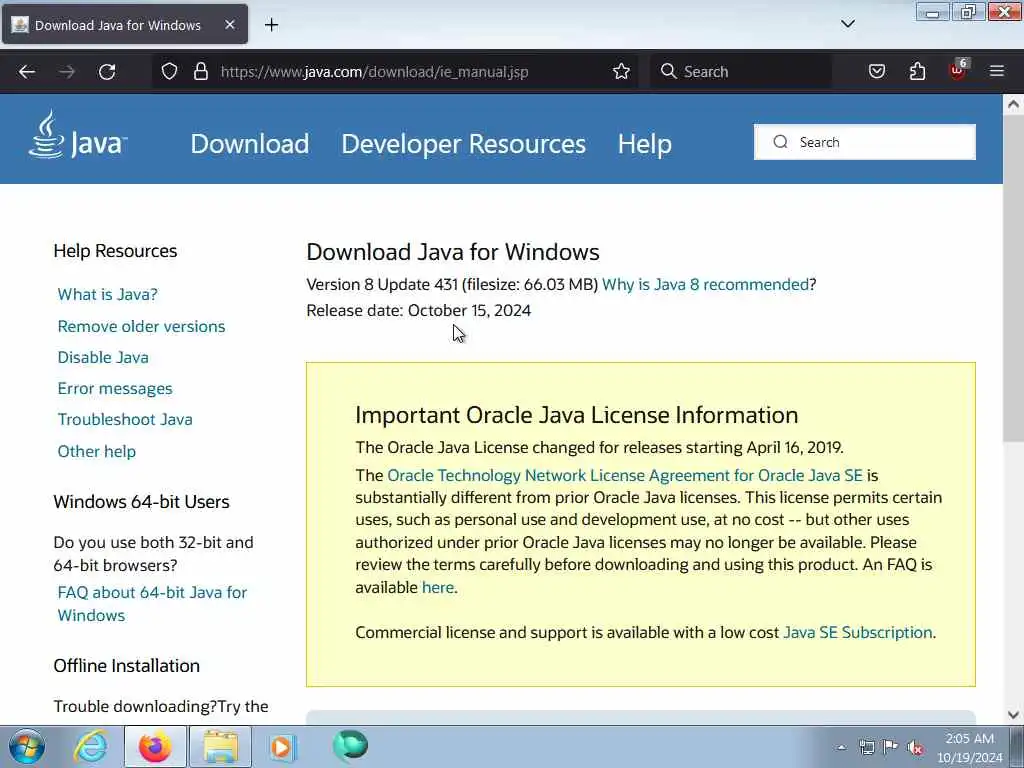This screenshot has height=768, width=1024.
Task: Expand the list all tabs arrow
Action: pyautogui.click(x=848, y=24)
